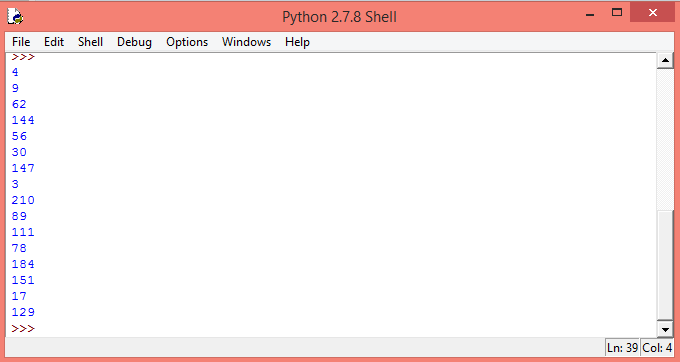Open the Help menu
The height and width of the screenshot is (362, 680).
(298, 42)
